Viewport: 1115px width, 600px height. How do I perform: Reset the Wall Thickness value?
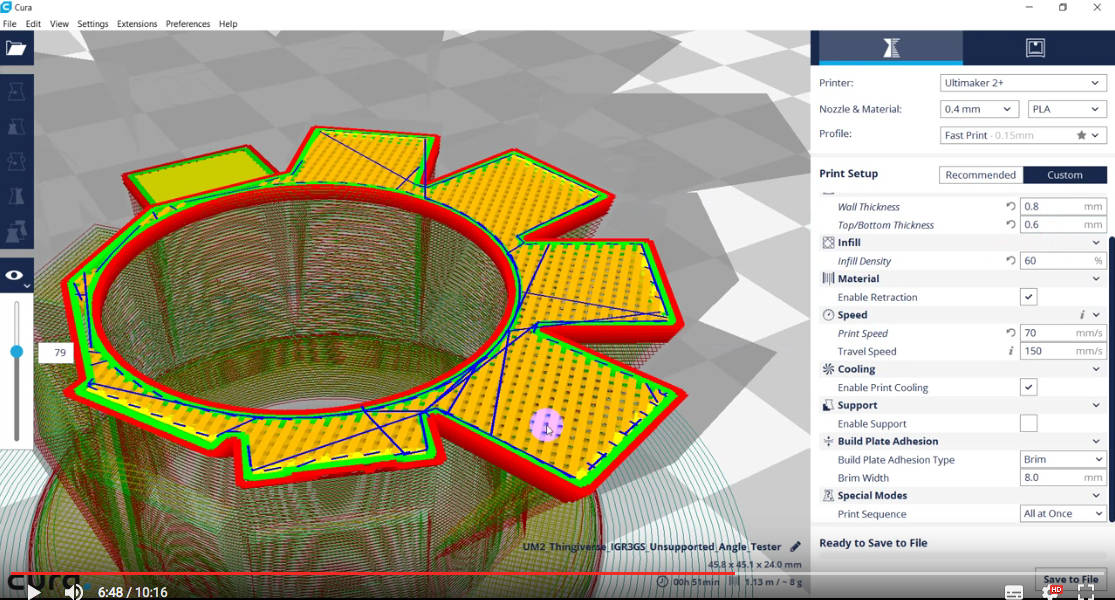point(1010,206)
